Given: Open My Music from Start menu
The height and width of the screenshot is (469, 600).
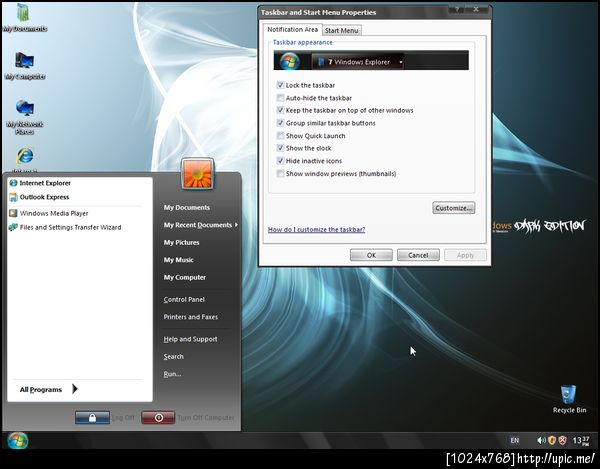Looking at the screenshot, I should click(178, 260).
